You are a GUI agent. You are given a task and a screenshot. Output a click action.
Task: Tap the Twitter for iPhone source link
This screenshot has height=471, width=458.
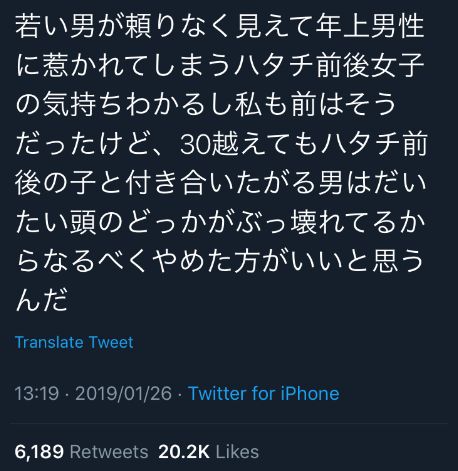264,393
